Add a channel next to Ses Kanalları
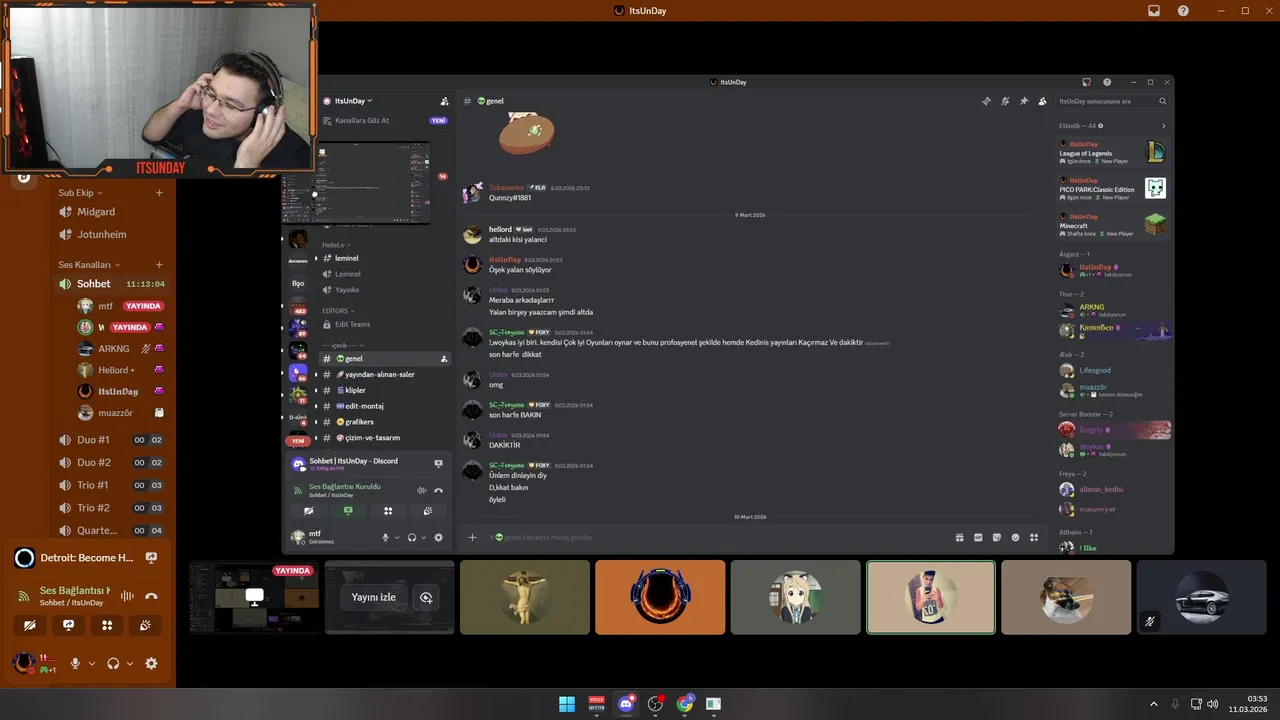Viewport: 1280px width, 720px height. click(x=159, y=265)
